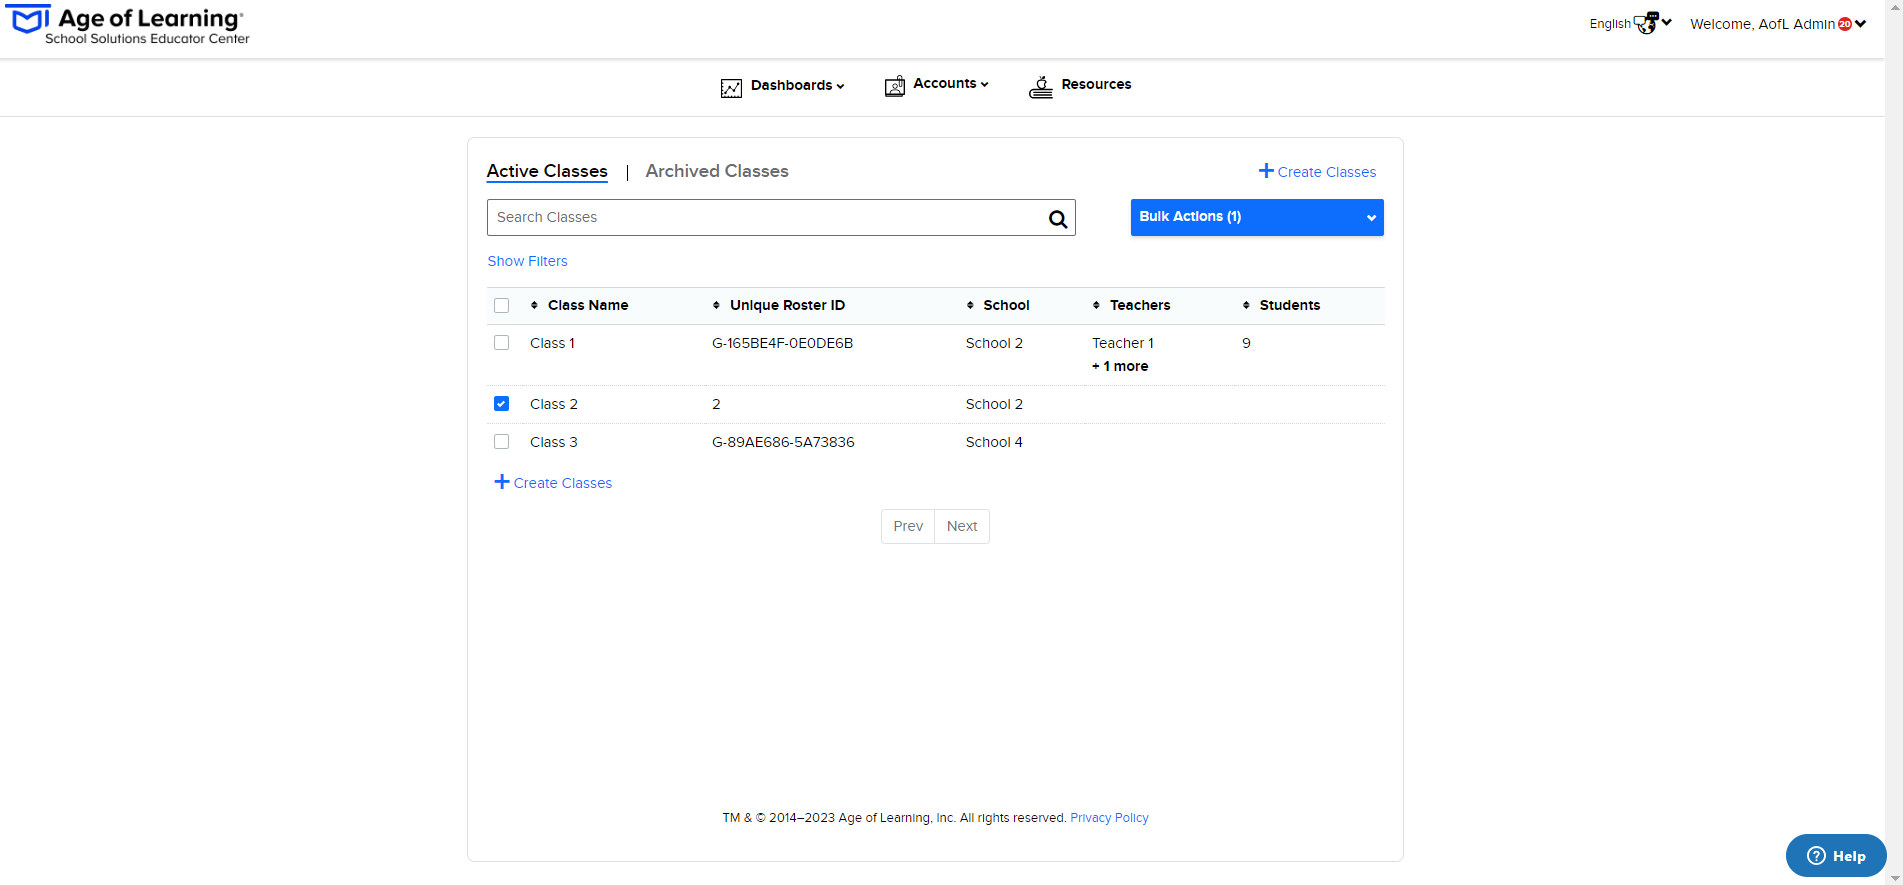The height and width of the screenshot is (885, 1903).
Task: Click School 2 in Class 1 row
Action: [994, 343]
